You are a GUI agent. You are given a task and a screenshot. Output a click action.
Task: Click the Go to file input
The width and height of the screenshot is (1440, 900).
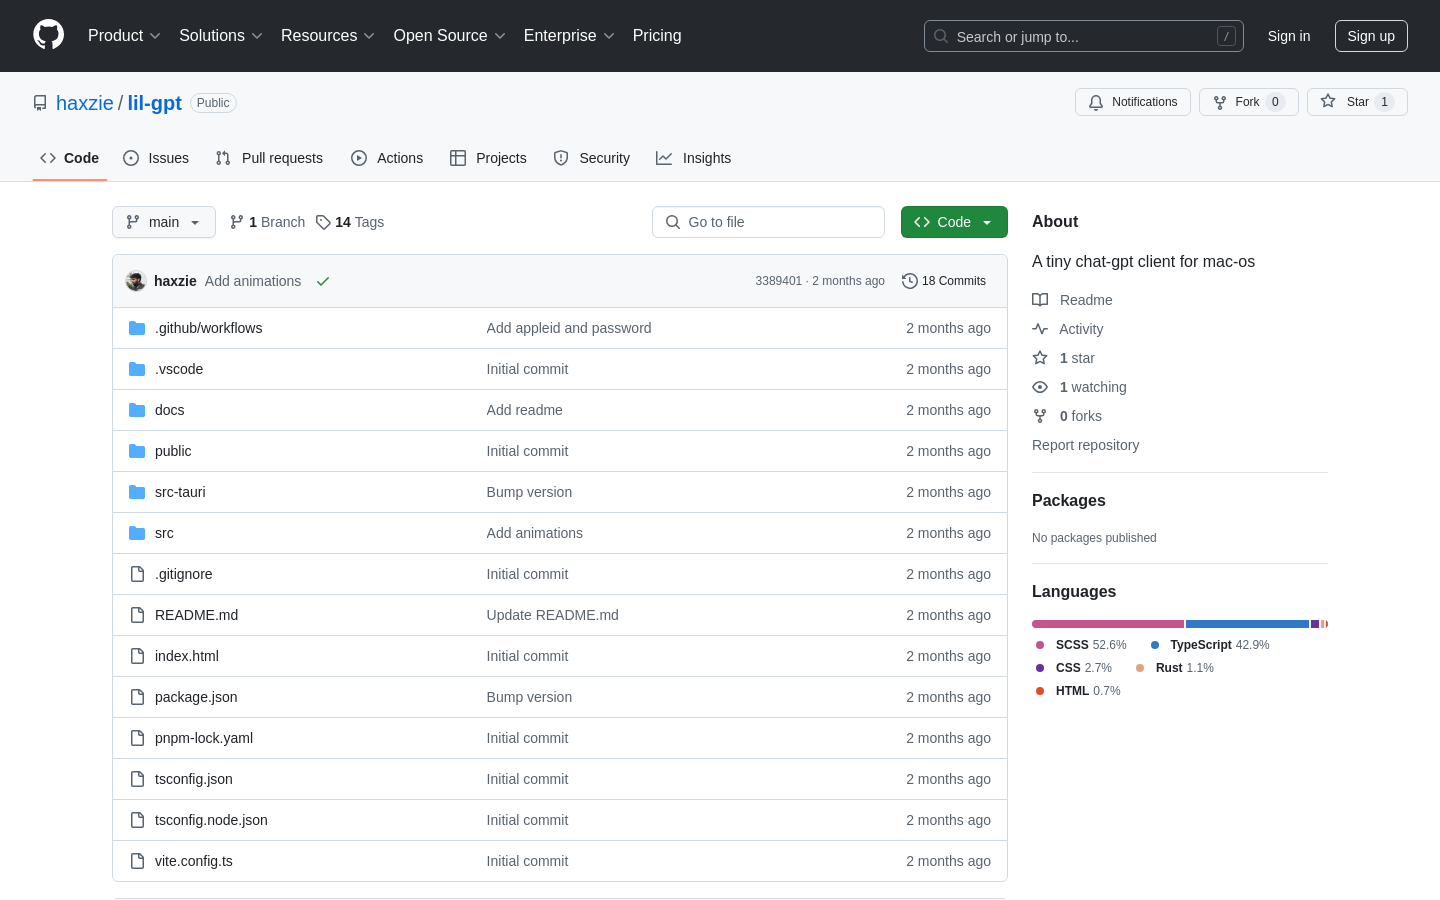coord(768,222)
